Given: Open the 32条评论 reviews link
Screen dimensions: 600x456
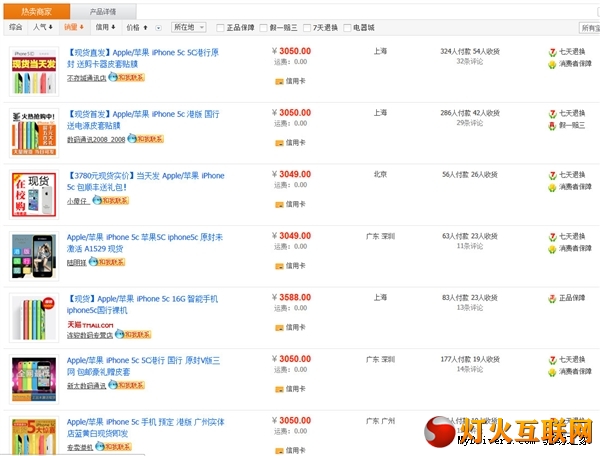Looking at the screenshot, I should point(470,61).
